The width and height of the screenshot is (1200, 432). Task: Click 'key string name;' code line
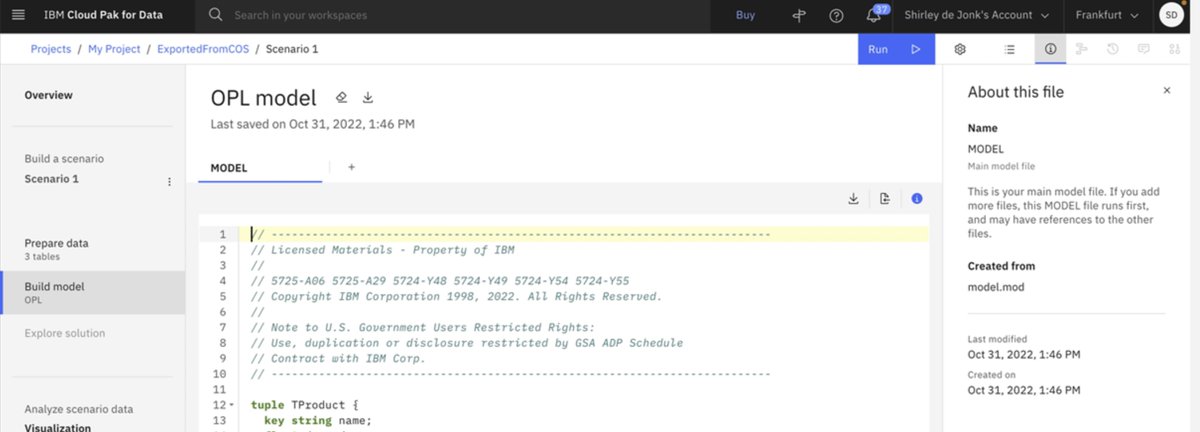(x=317, y=421)
